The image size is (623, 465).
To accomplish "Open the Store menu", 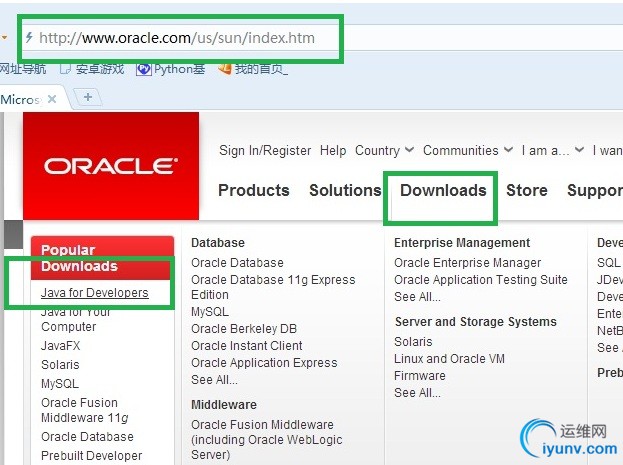I will [x=527, y=190].
